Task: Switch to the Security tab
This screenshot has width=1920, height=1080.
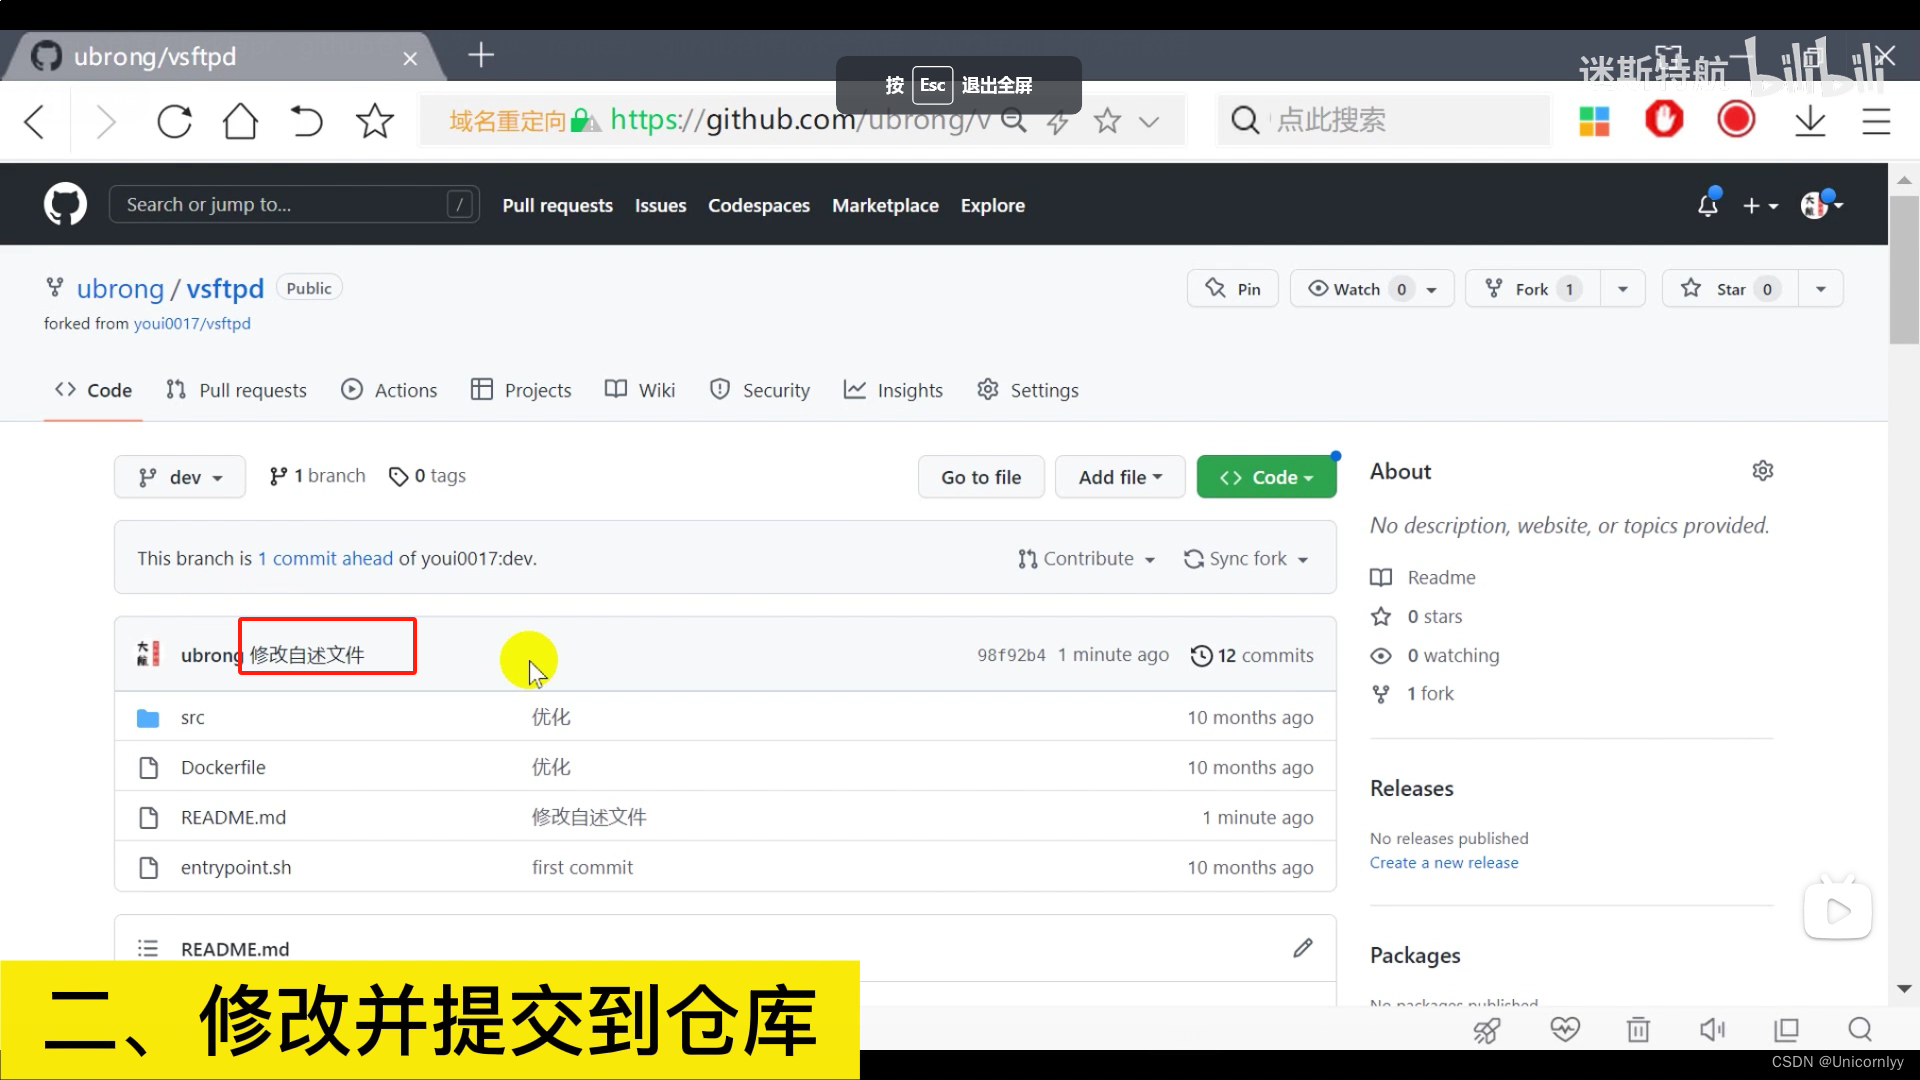Action: pos(760,390)
